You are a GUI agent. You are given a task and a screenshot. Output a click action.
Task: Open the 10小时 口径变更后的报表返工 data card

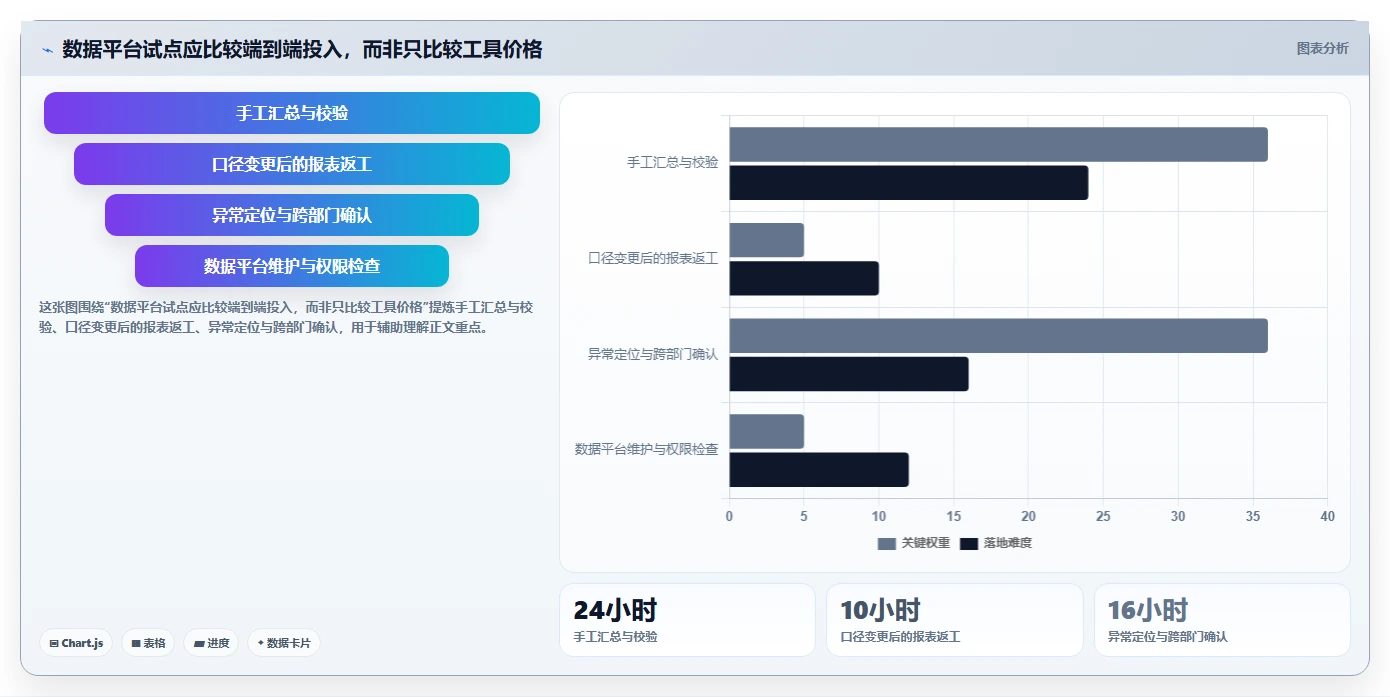955,620
